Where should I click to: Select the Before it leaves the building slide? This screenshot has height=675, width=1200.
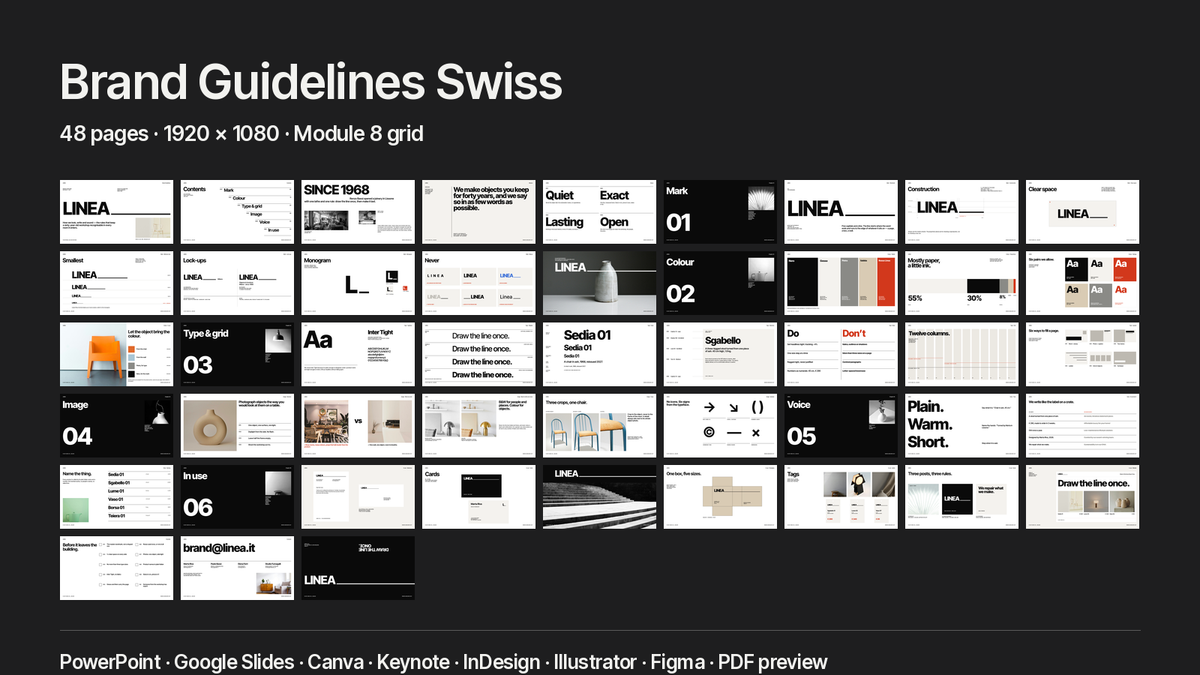[x=116, y=567]
